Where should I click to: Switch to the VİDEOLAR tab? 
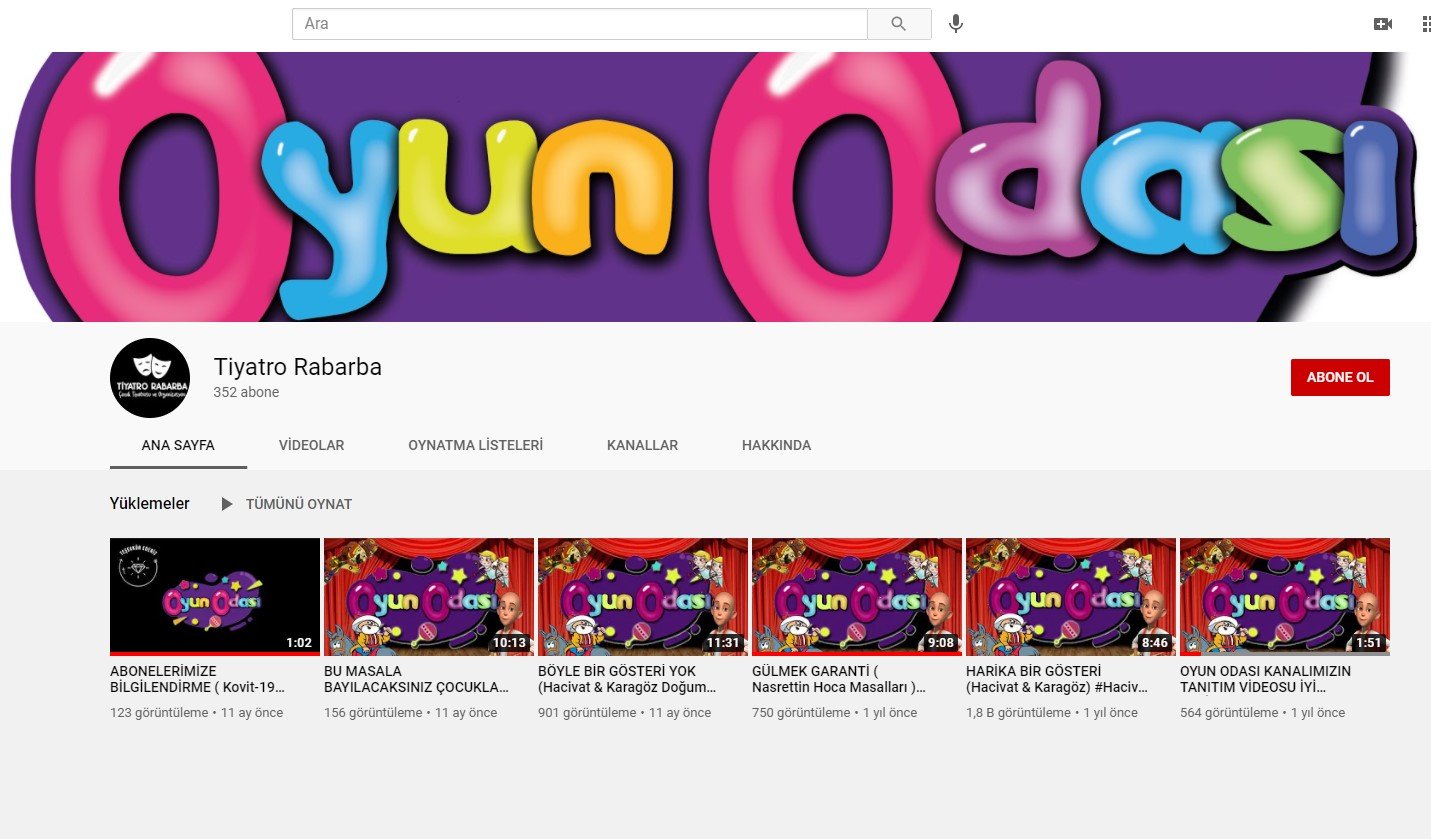[311, 445]
